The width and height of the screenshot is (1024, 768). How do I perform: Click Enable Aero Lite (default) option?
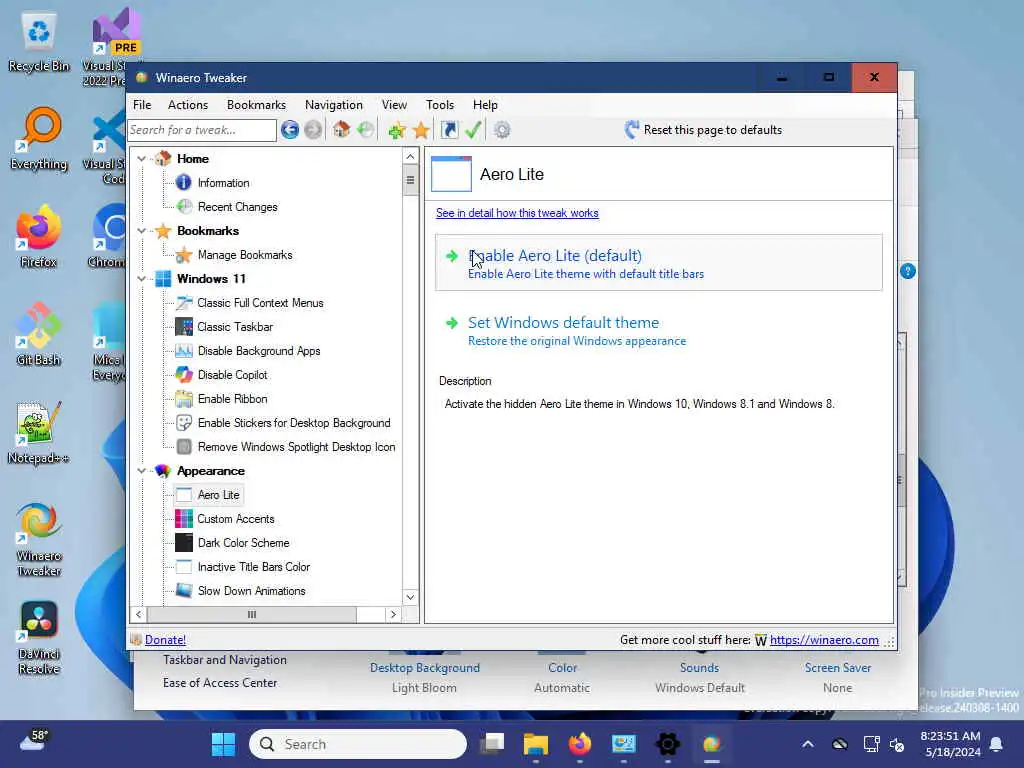click(x=659, y=263)
